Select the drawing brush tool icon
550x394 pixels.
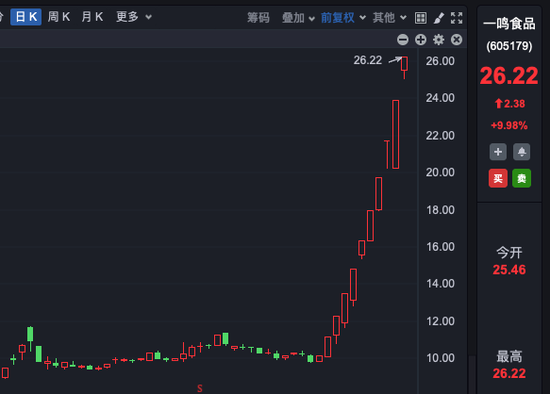(438, 18)
